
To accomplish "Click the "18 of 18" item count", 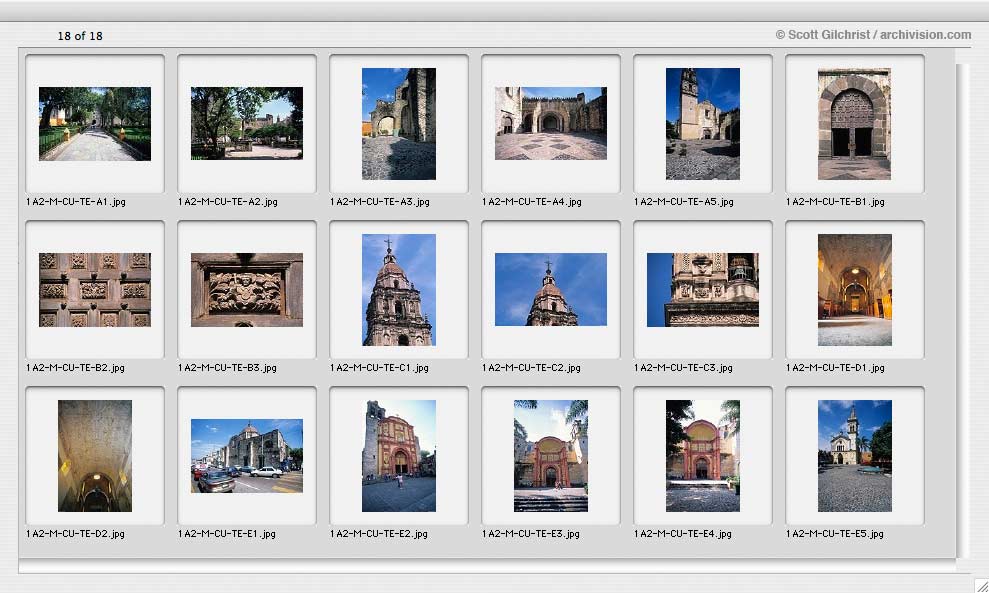I will (x=80, y=36).
